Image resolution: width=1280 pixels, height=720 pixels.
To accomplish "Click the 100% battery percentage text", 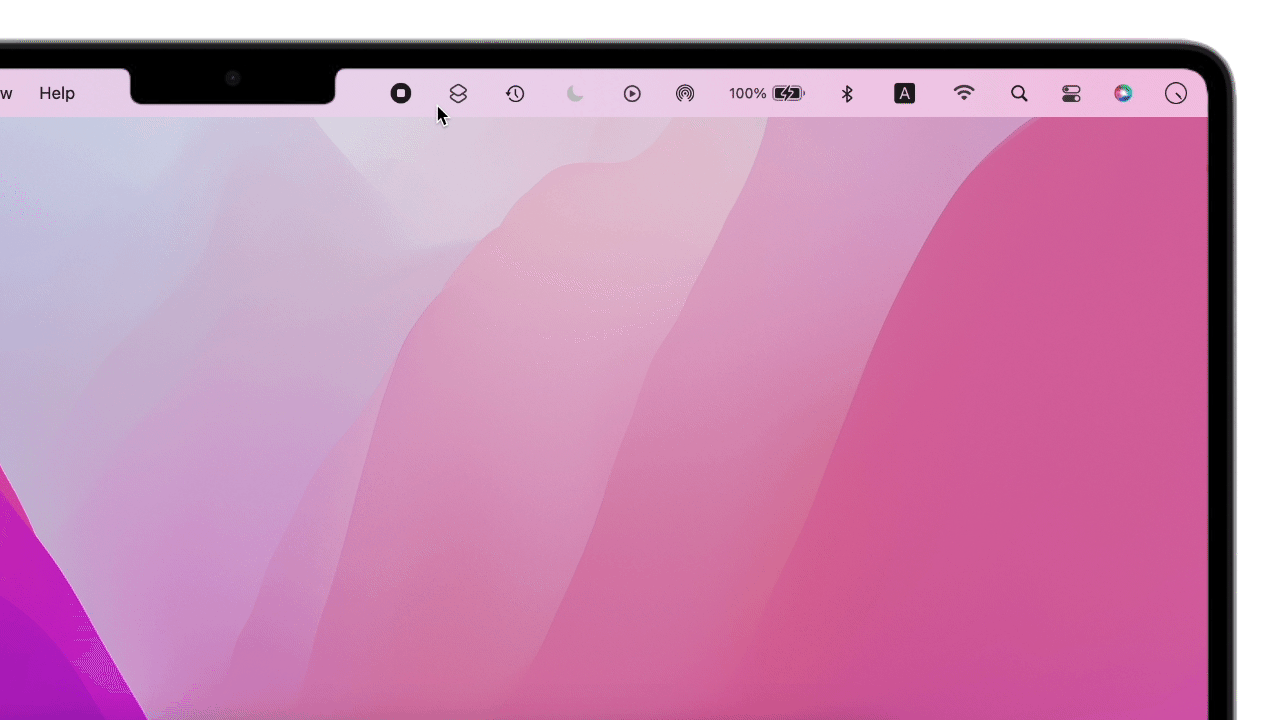I will click(747, 93).
